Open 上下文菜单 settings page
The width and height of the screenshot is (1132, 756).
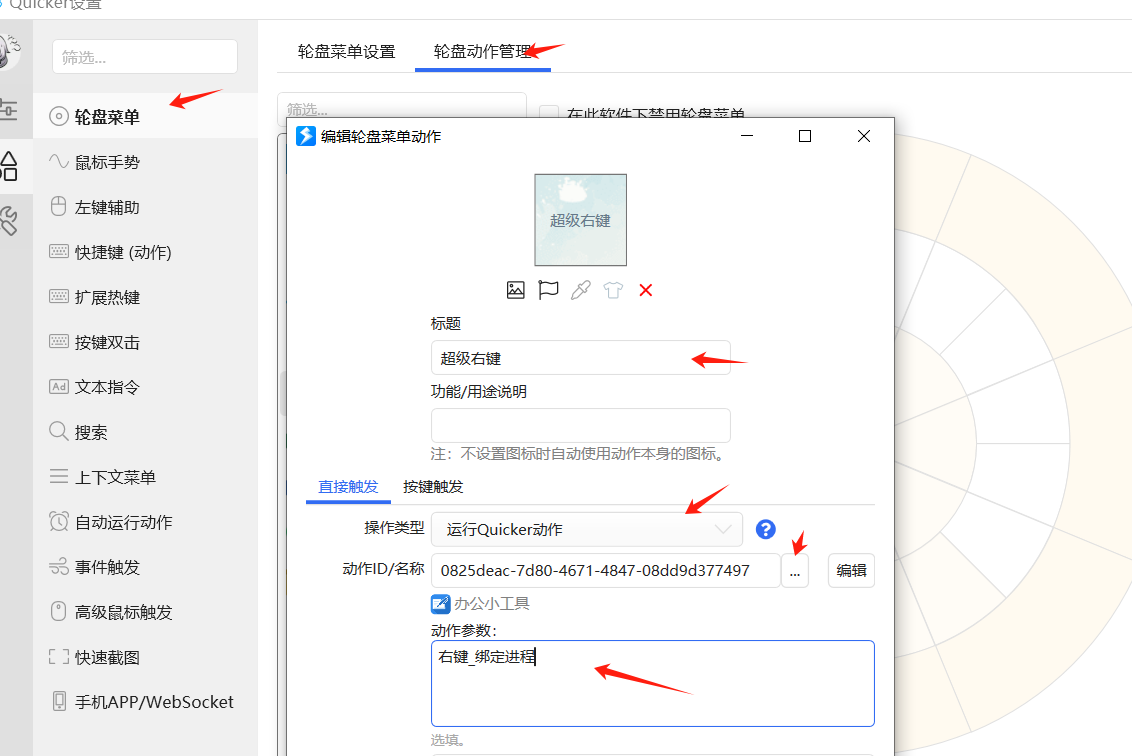(x=145, y=477)
